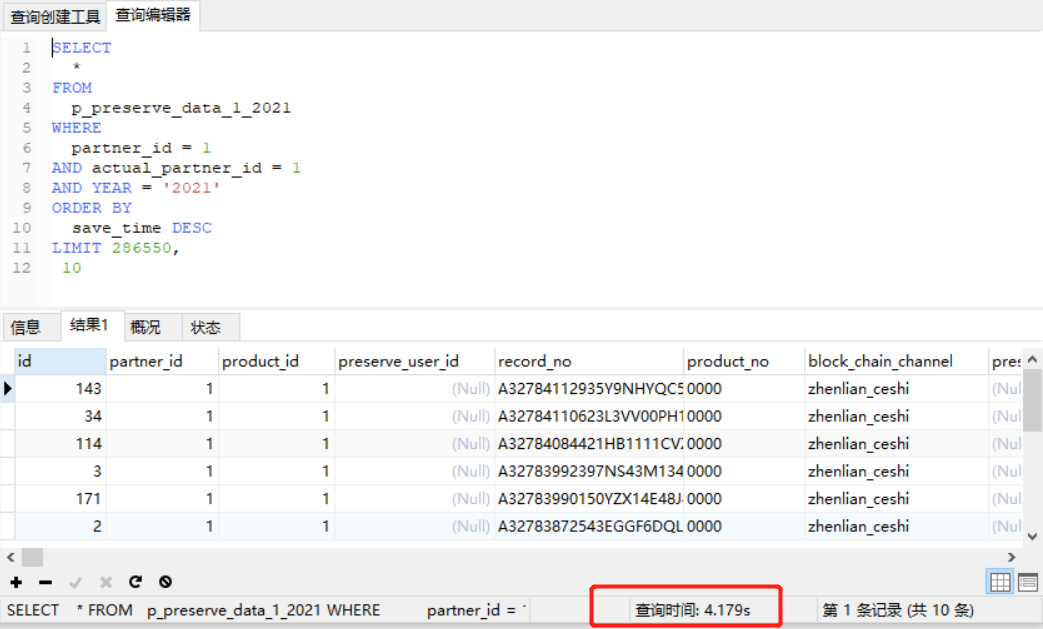This screenshot has height=629, width=1043.
Task: Click LIMIT value 286550
Action: pos(142,248)
